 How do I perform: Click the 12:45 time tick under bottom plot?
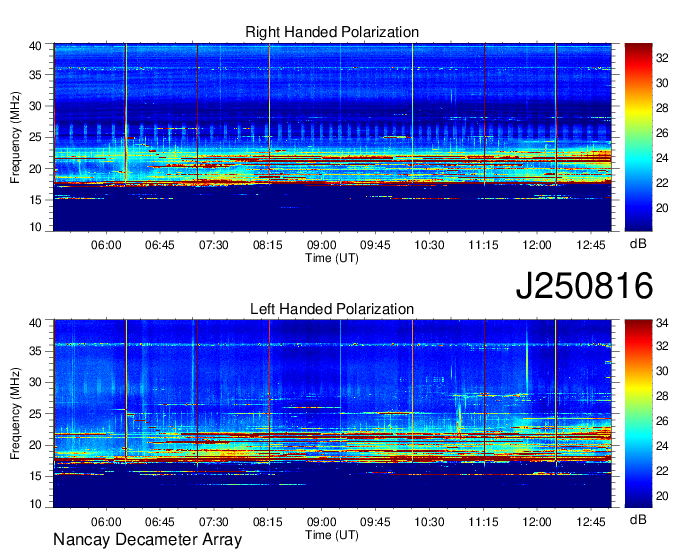591,522
